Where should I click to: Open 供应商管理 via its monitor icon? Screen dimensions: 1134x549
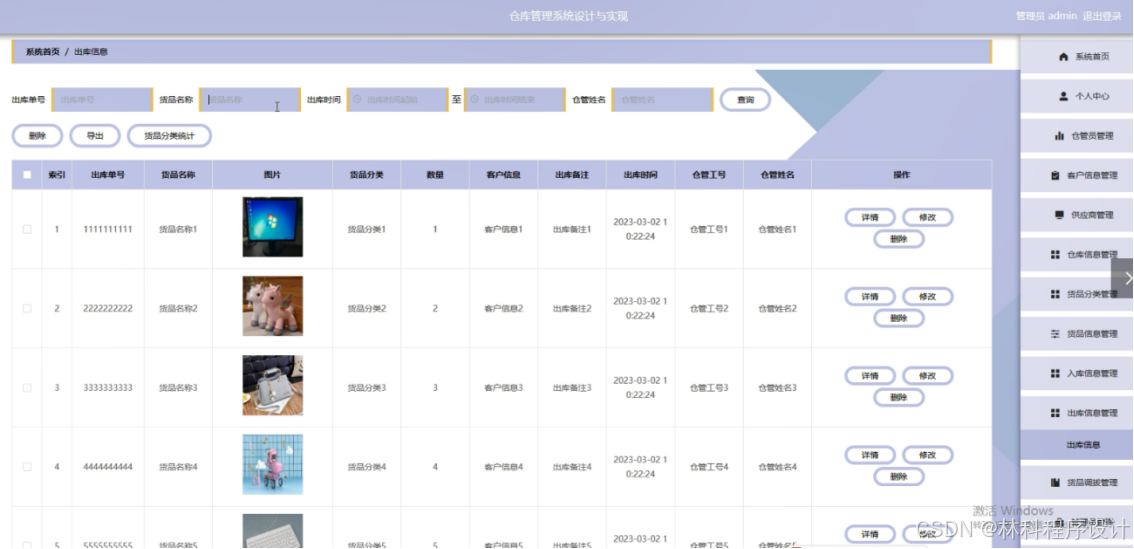point(1060,215)
